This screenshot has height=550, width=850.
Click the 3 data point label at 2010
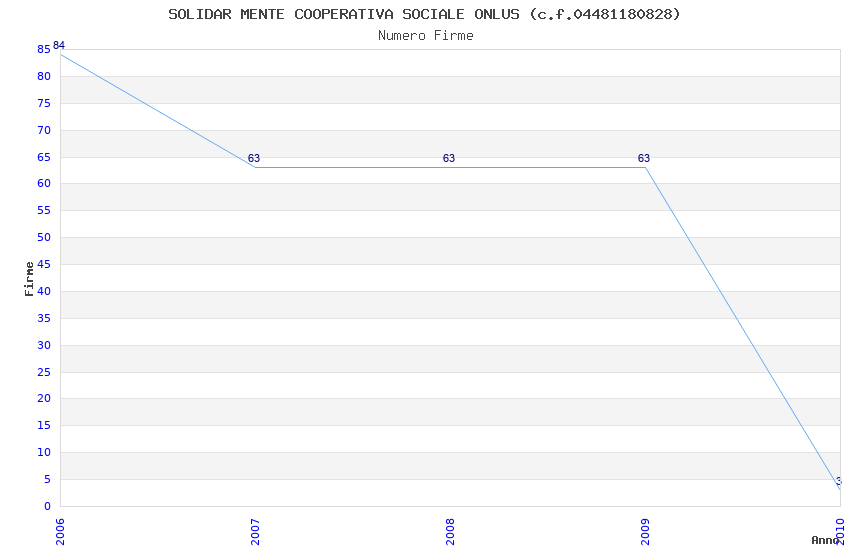pyautogui.click(x=839, y=481)
